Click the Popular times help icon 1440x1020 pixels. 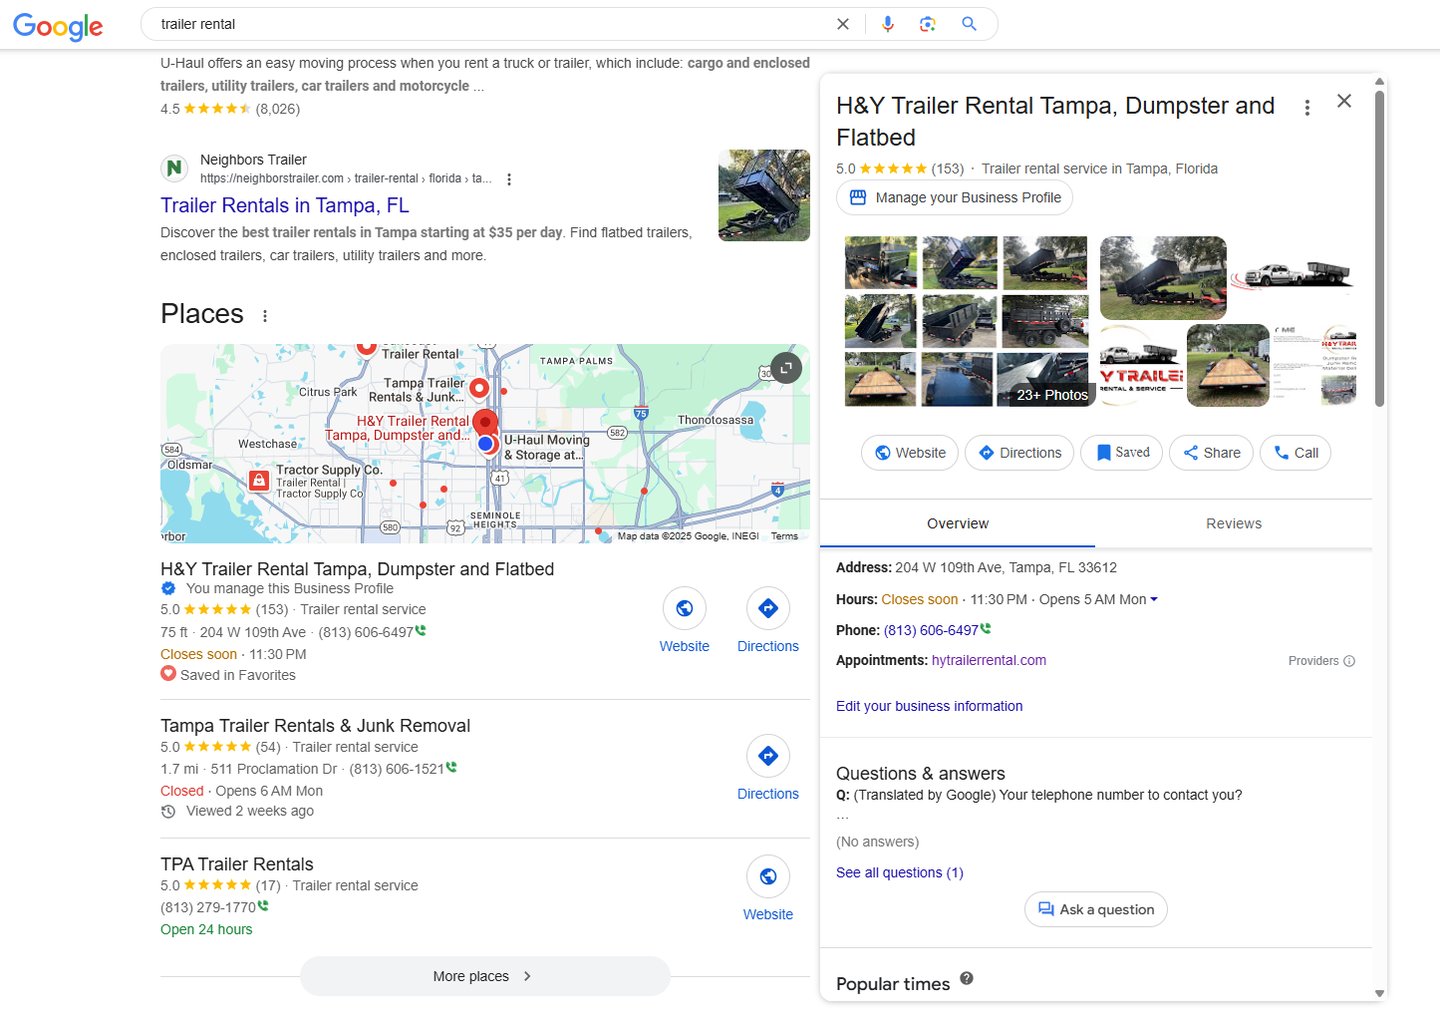click(966, 979)
